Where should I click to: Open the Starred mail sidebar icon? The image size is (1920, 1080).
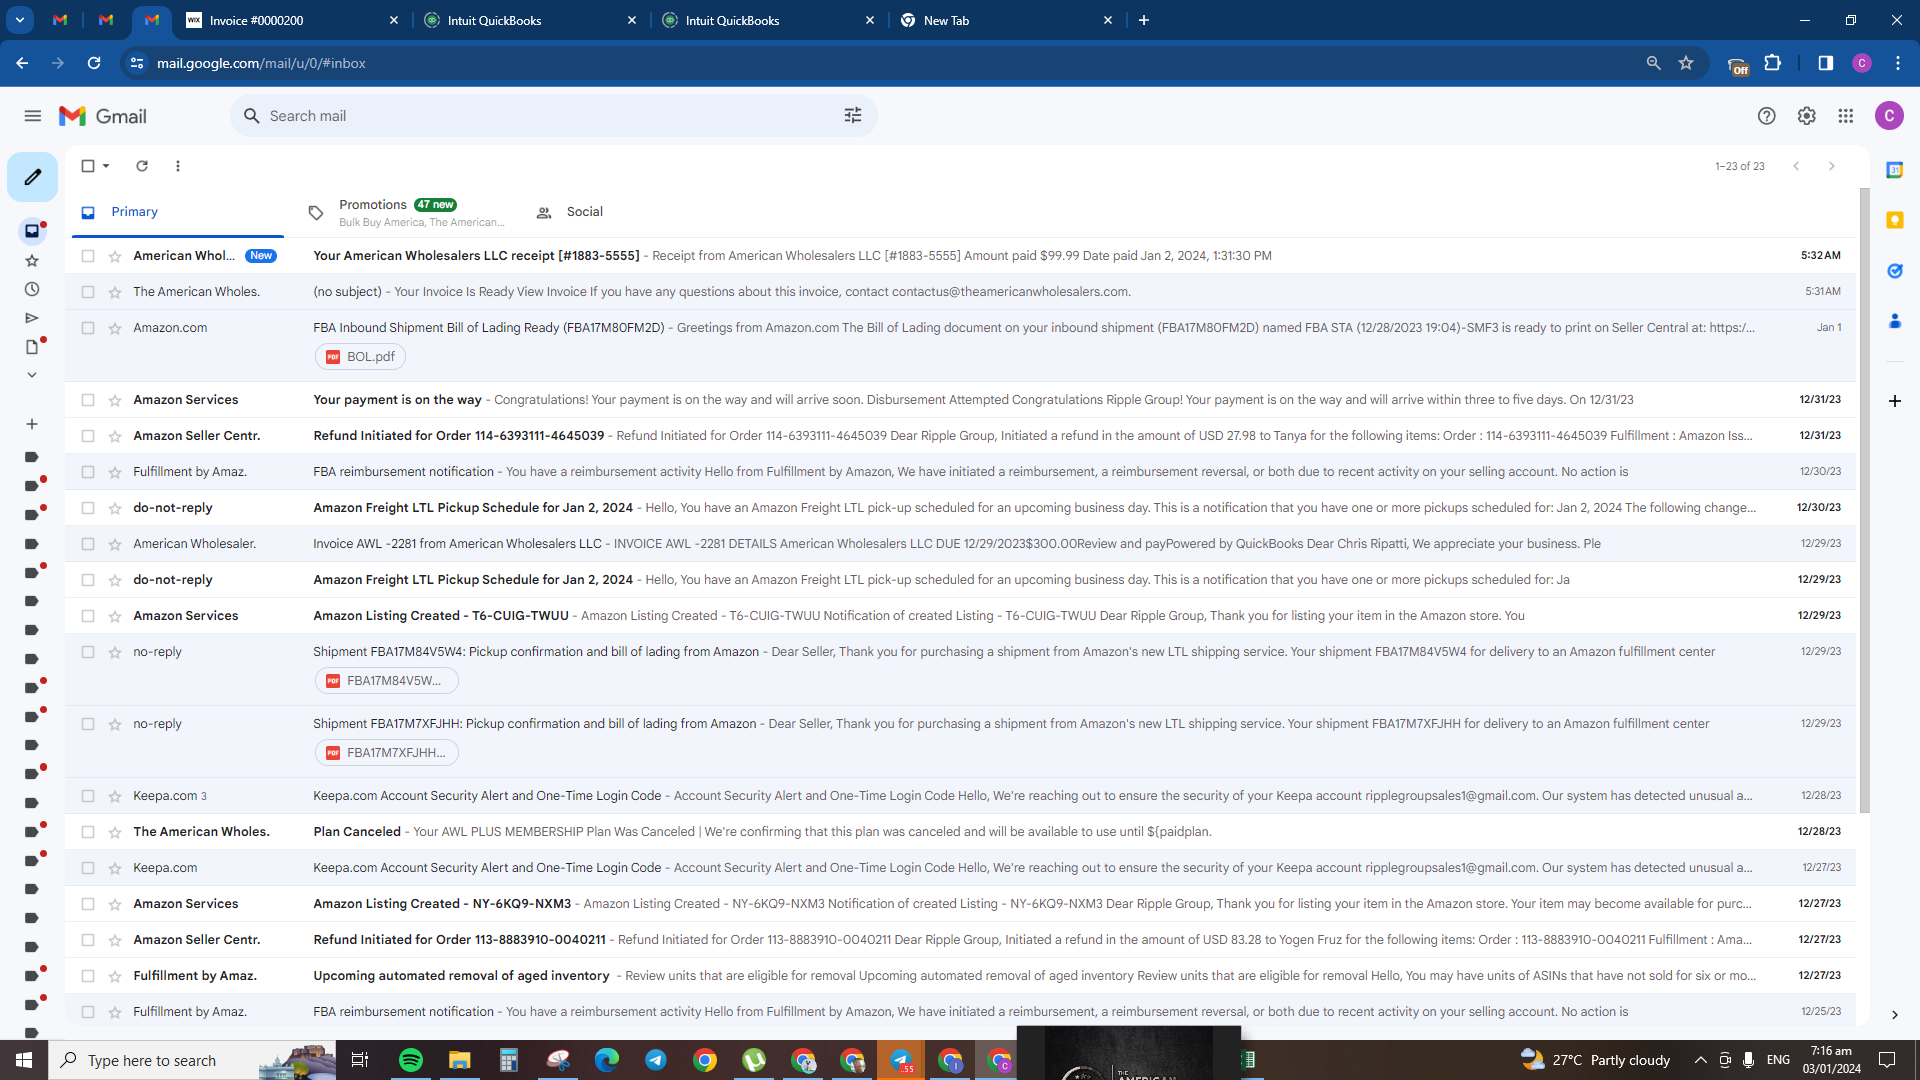pyautogui.click(x=32, y=261)
